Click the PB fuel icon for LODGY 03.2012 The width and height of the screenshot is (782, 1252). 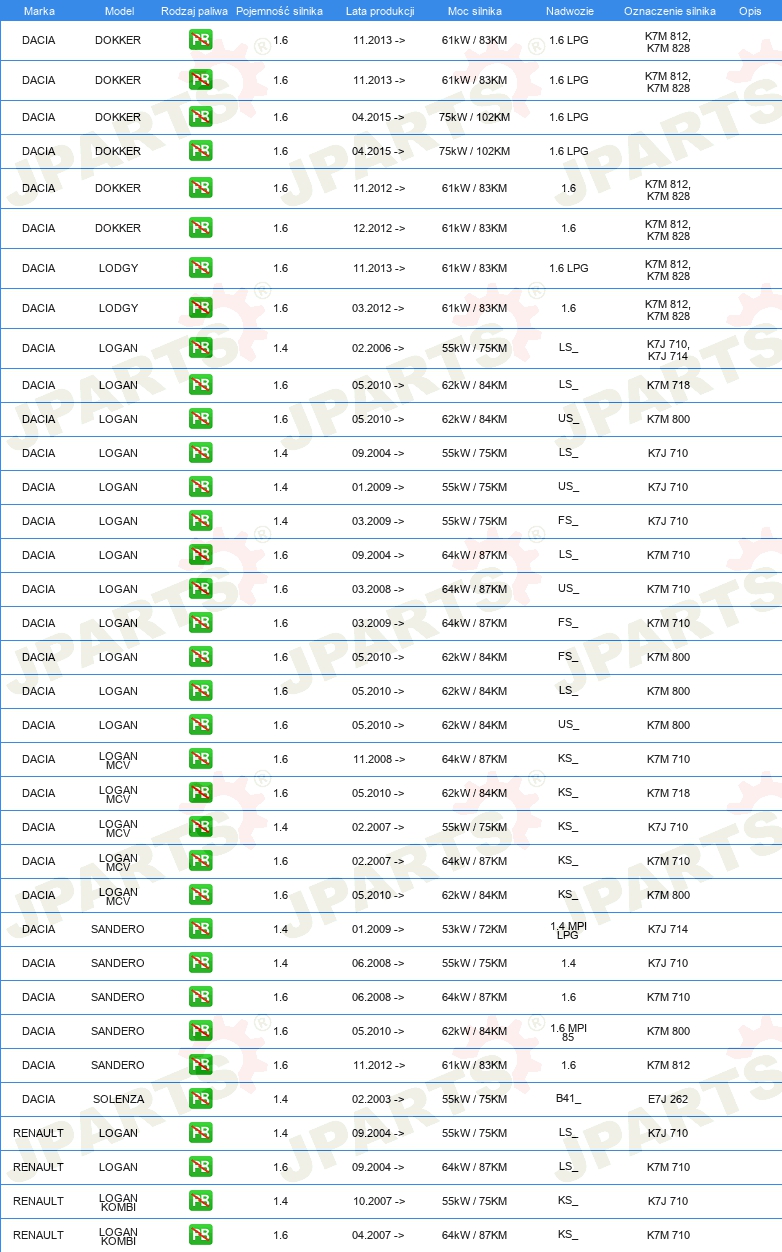(200, 308)
